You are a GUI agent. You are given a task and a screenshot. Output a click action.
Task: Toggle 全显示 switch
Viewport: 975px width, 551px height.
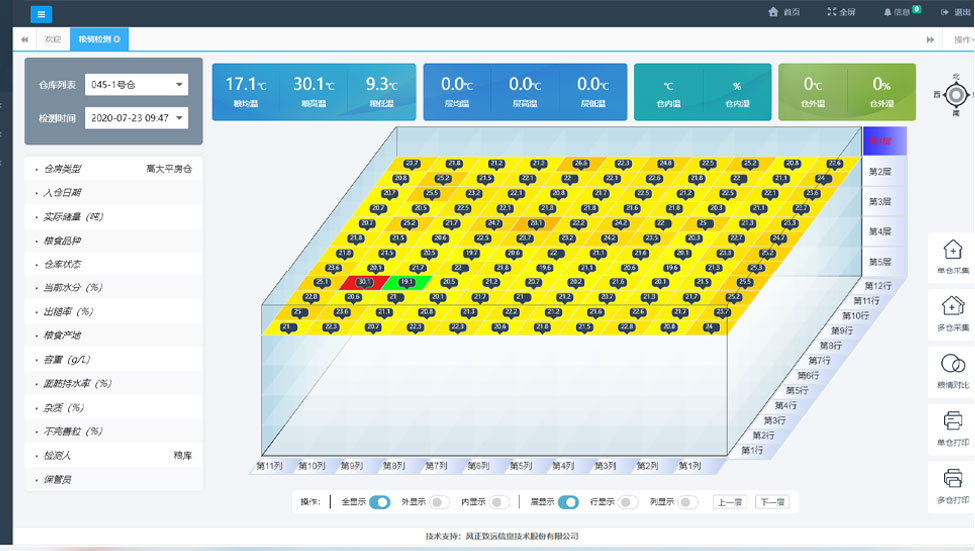click(x=379, y=502)
